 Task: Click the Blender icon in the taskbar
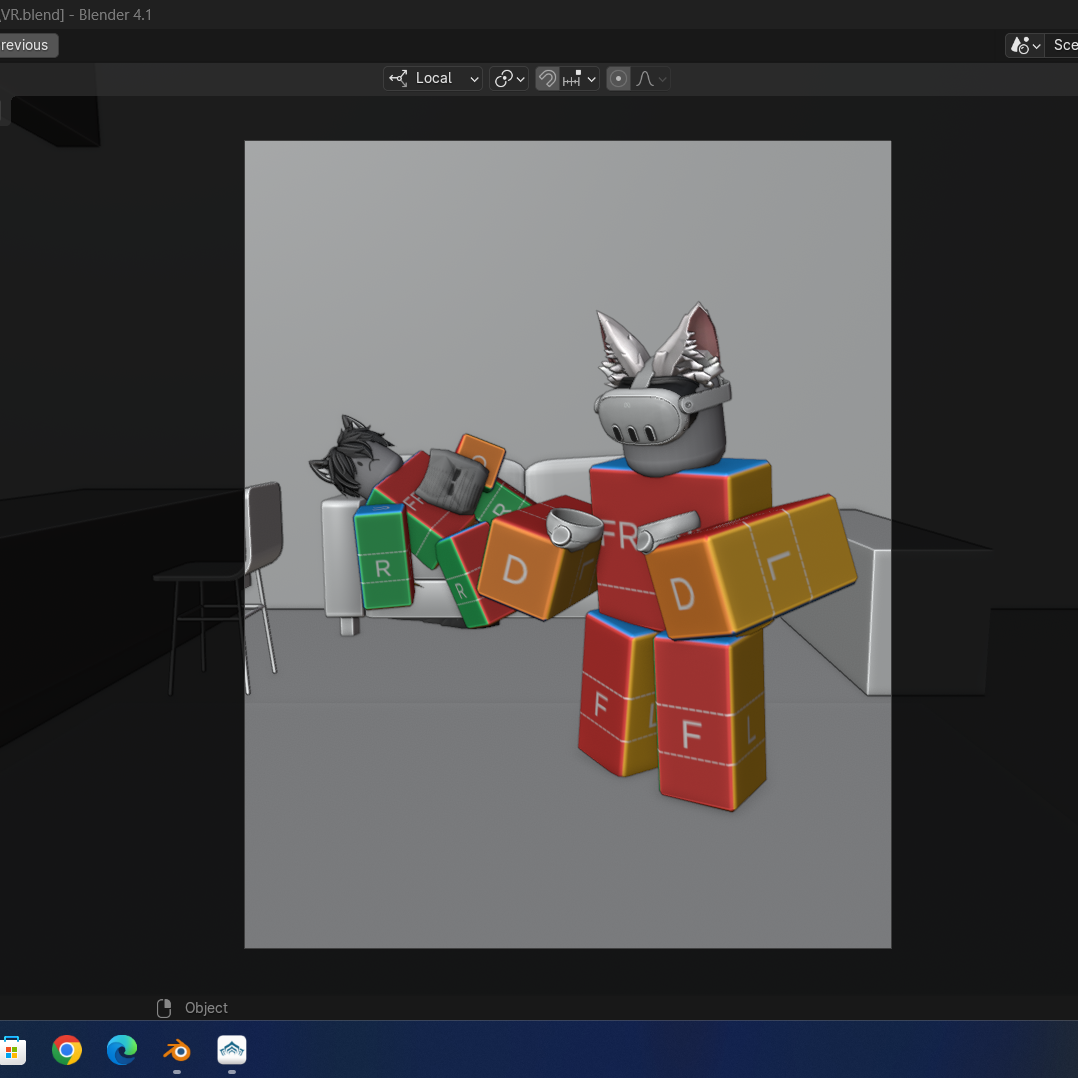[x=177, y=1050]
